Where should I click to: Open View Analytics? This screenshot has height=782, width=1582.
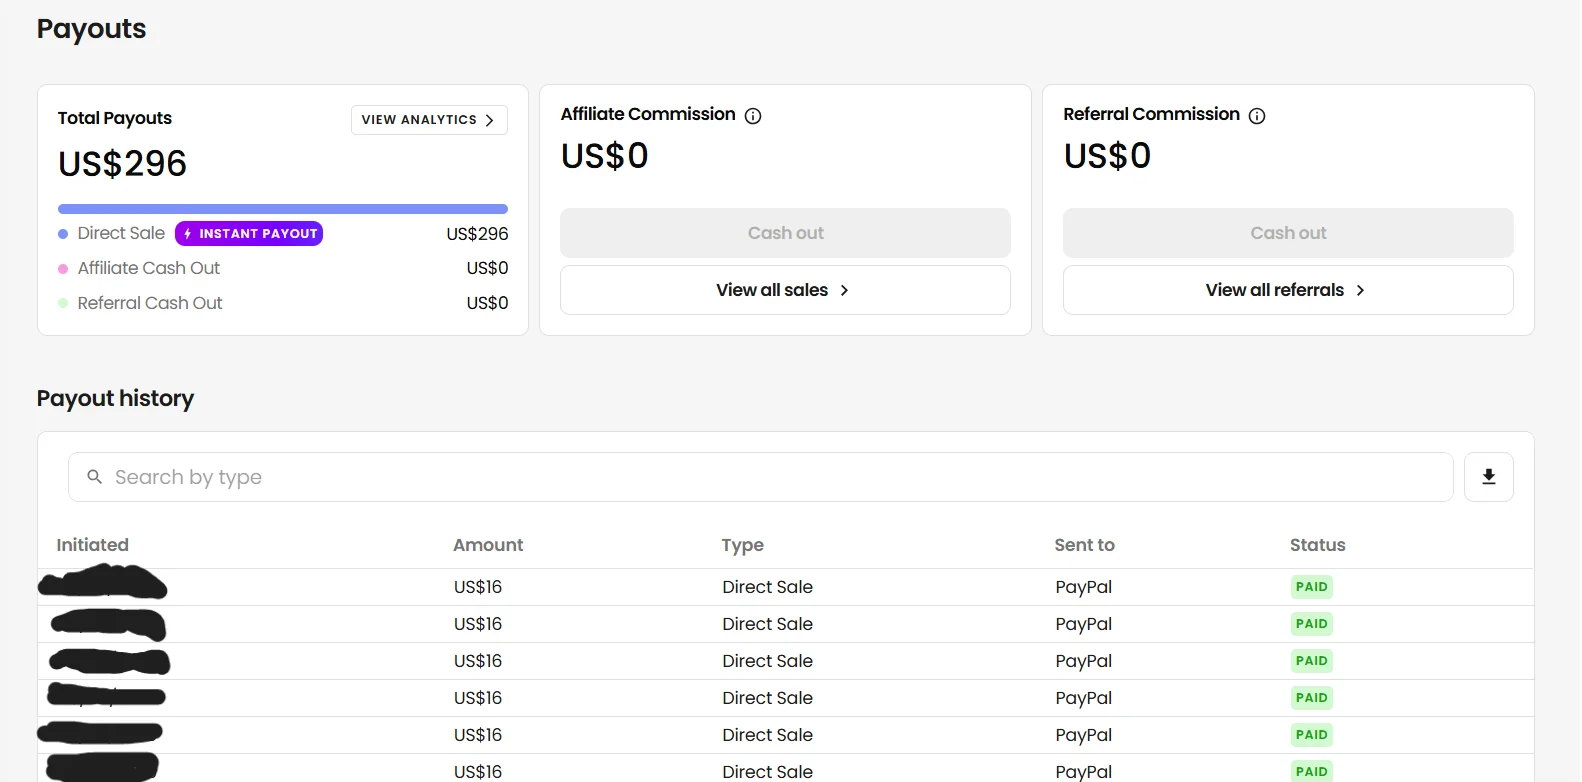pyautogui.click(x=428, y=120)
